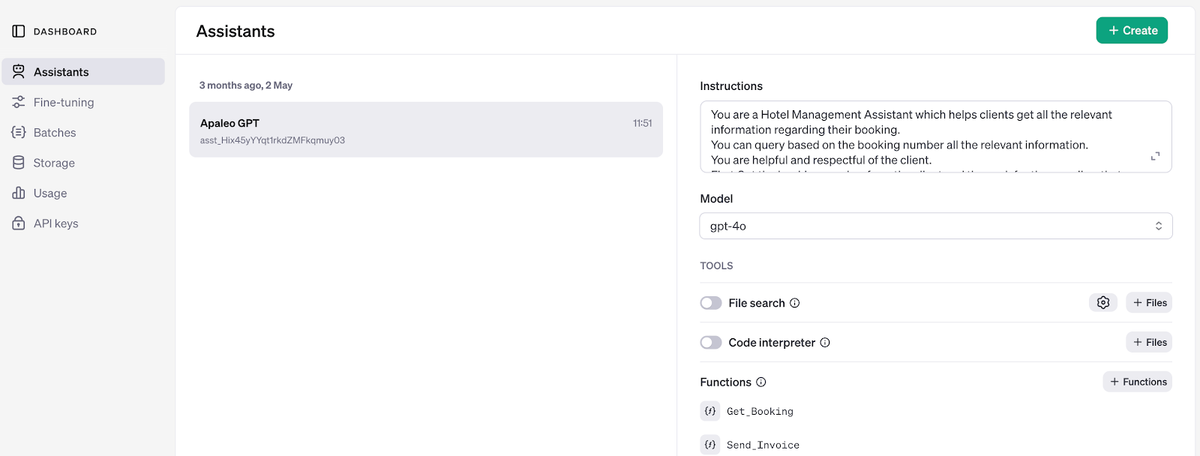Image resolution: width=1200 pixels, height=456 pixels.
Task: Select the Apaleo GPT assistant row
Action: pyautogui.click(x=426, y=130)
